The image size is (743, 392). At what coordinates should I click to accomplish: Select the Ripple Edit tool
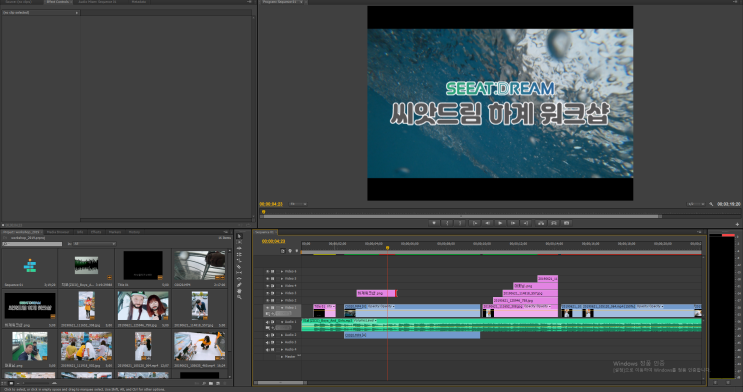coord(239,248)
